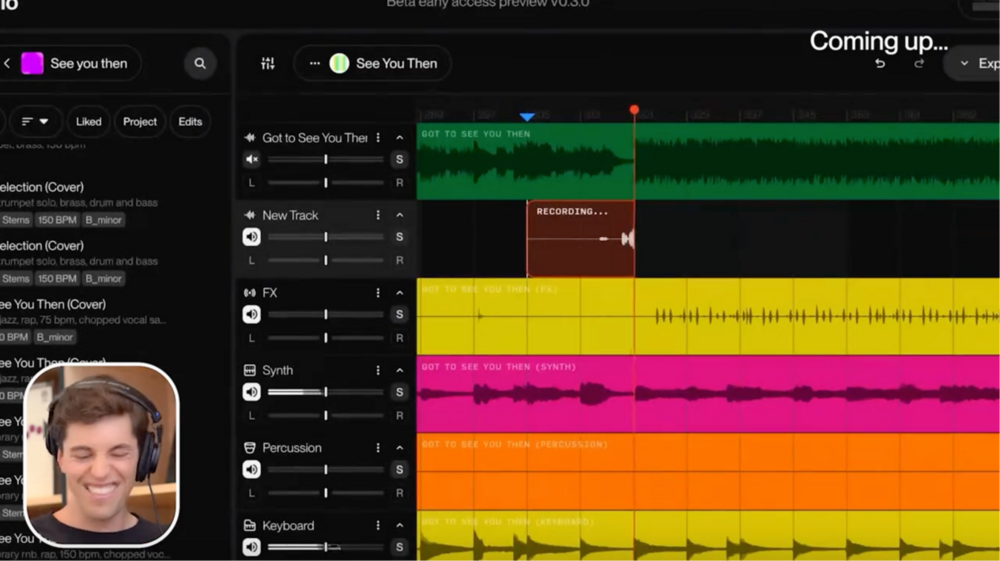Unmute the Got to See You Then track
1000x561 pixels.
click(x=252, y=160)
